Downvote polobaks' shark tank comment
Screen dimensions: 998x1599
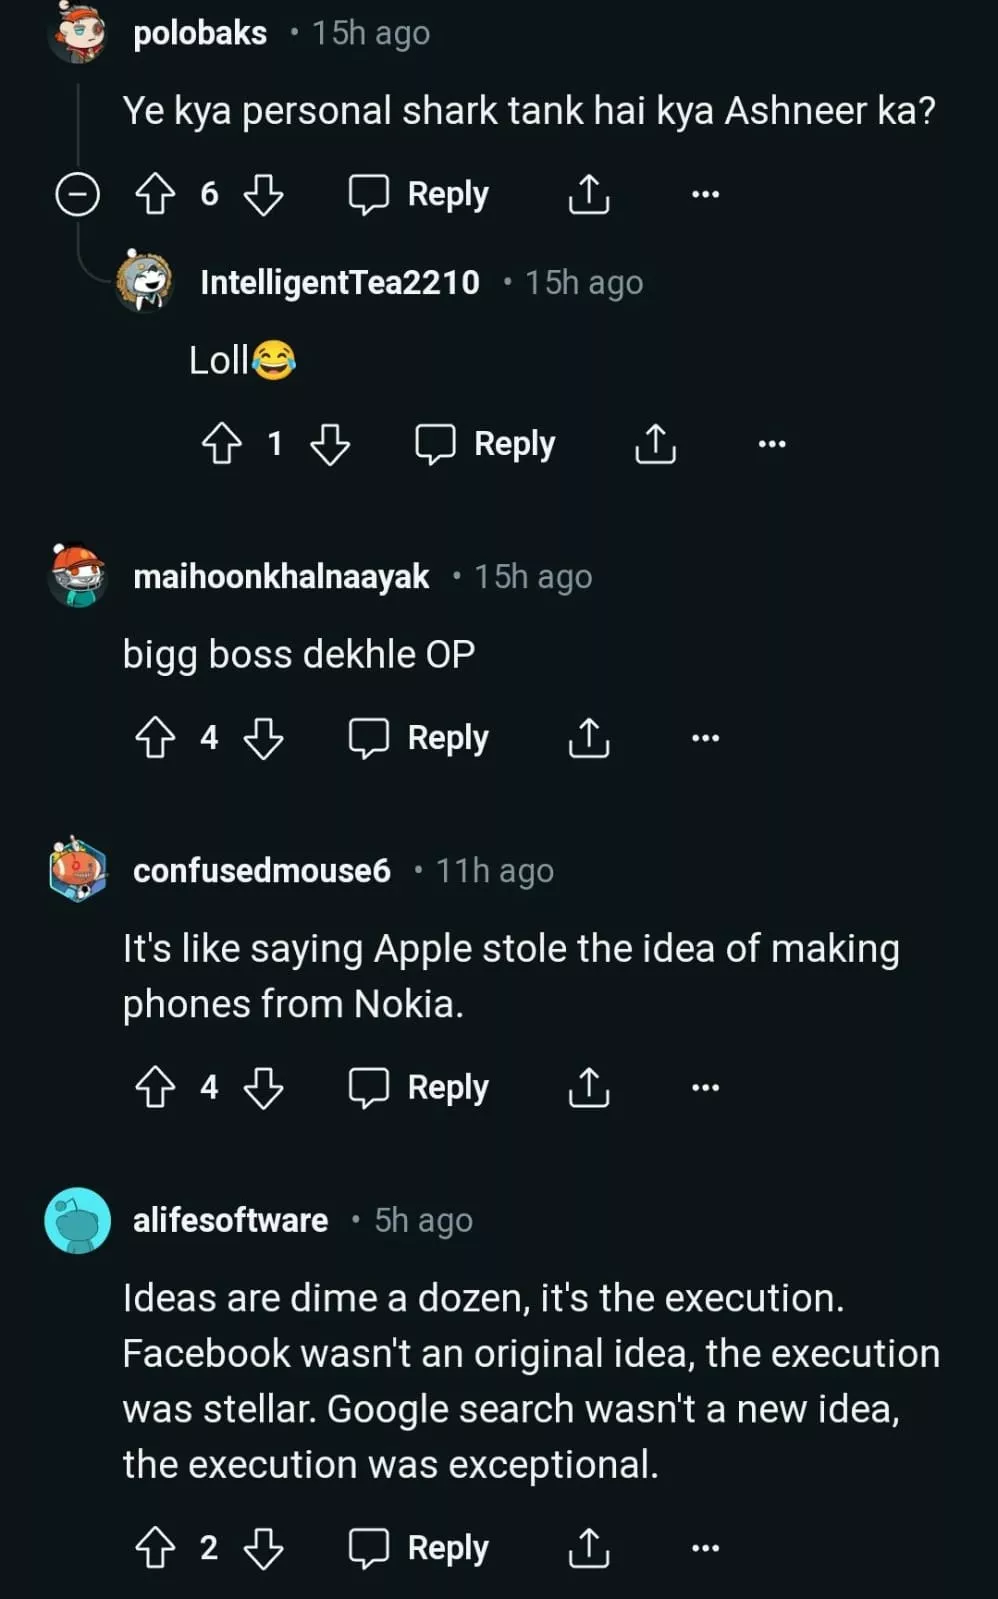[264, 194]
